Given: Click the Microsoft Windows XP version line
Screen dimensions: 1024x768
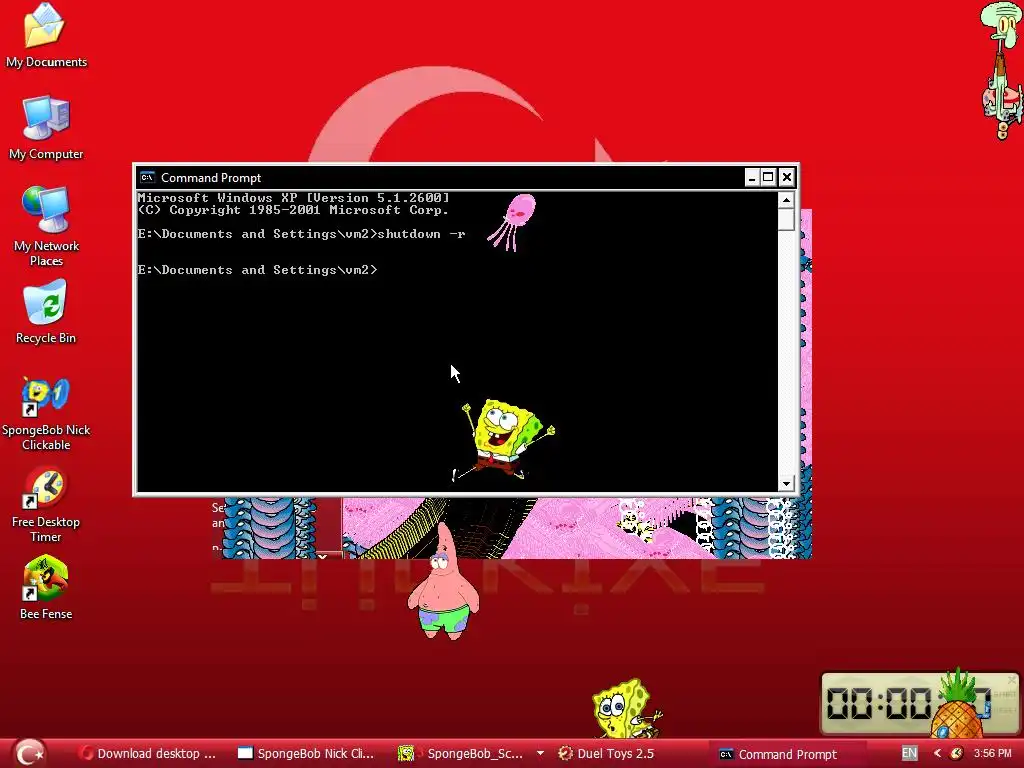Looking at the screenshot, I should pos(293,197).
